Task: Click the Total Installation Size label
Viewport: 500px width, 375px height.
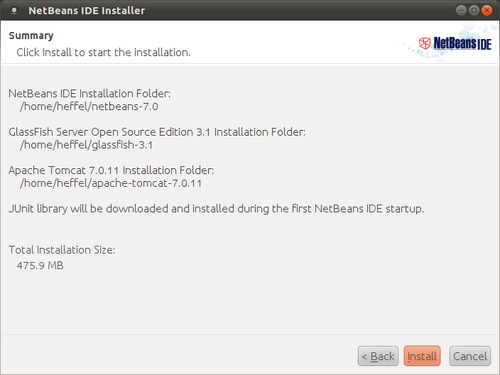Action: click(62, 250)
